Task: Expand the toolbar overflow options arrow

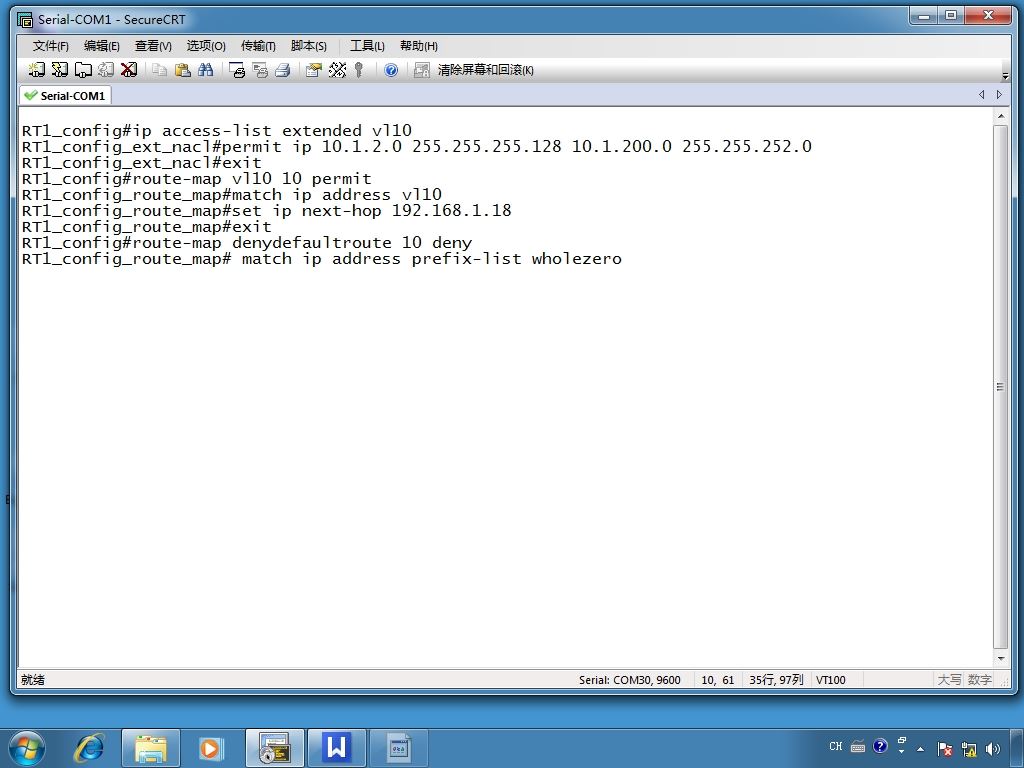Action: coord(1005,76)
